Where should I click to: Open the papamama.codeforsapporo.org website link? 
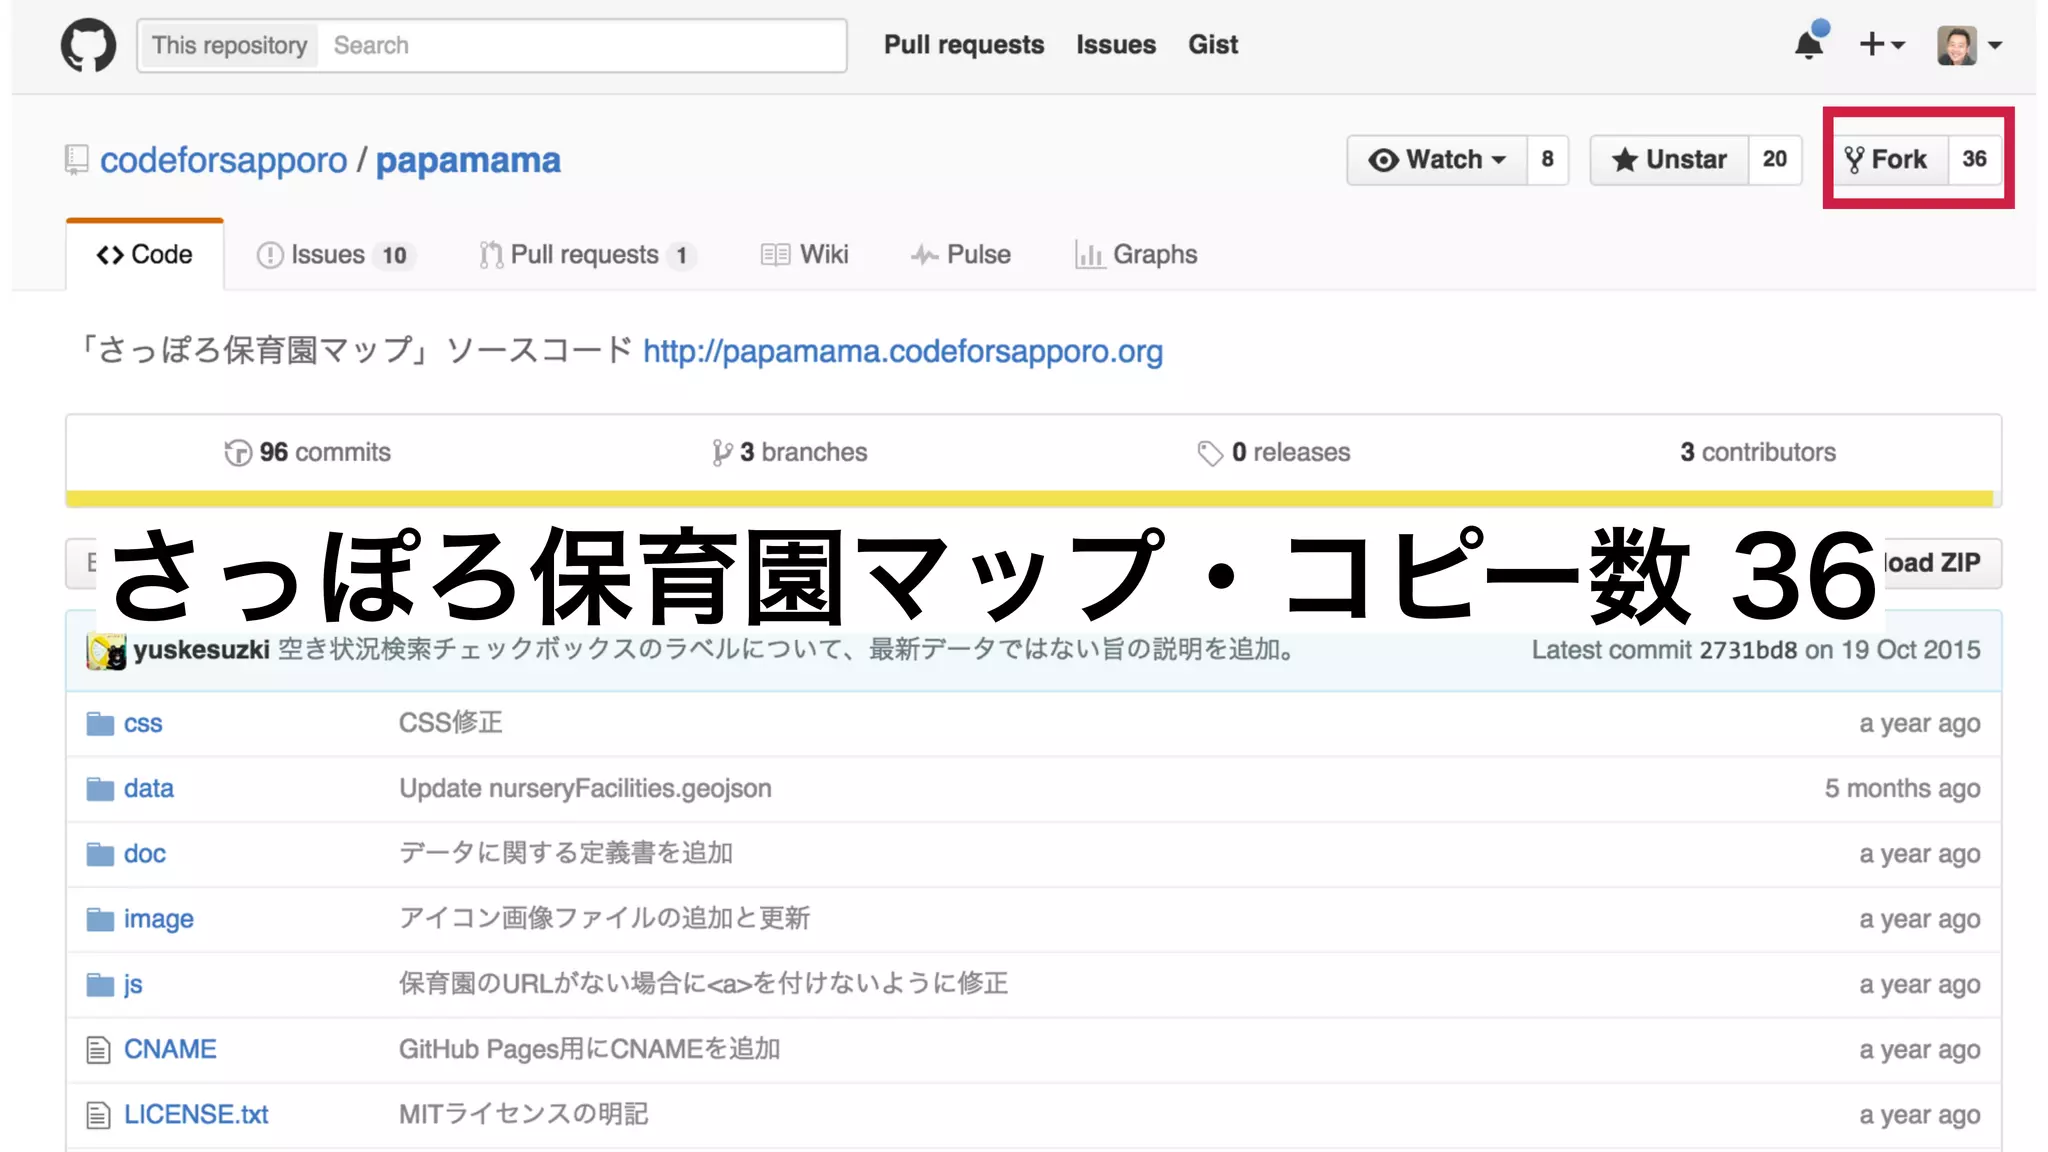902,352
